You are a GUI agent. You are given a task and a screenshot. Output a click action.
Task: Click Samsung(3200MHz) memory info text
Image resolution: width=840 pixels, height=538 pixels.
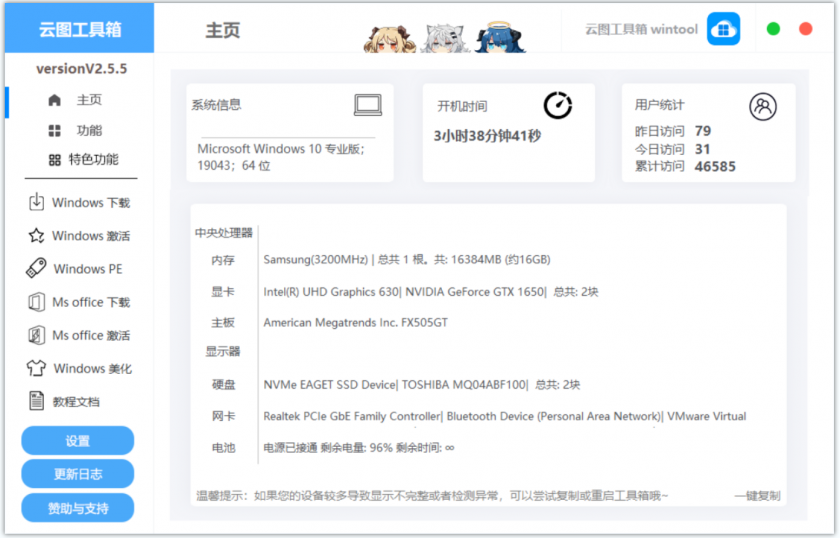pos(407,260)
